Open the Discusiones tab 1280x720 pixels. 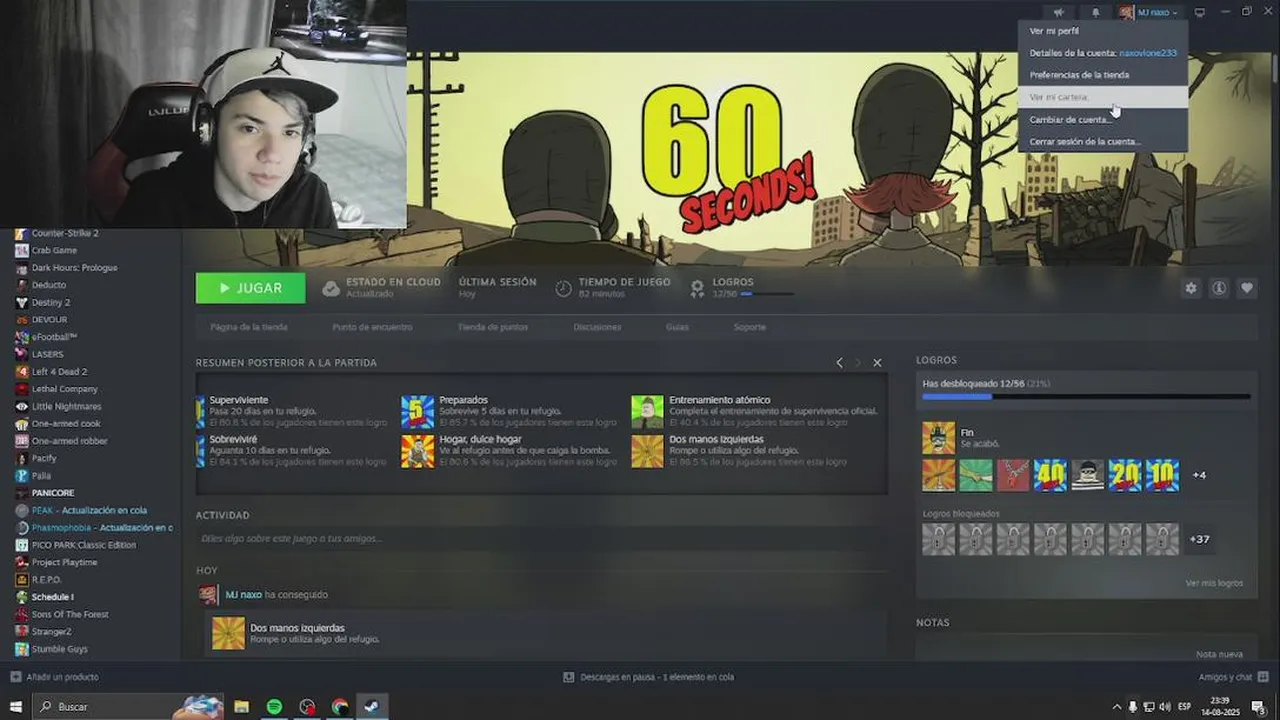pyautogui.click(x=597, y=327)
